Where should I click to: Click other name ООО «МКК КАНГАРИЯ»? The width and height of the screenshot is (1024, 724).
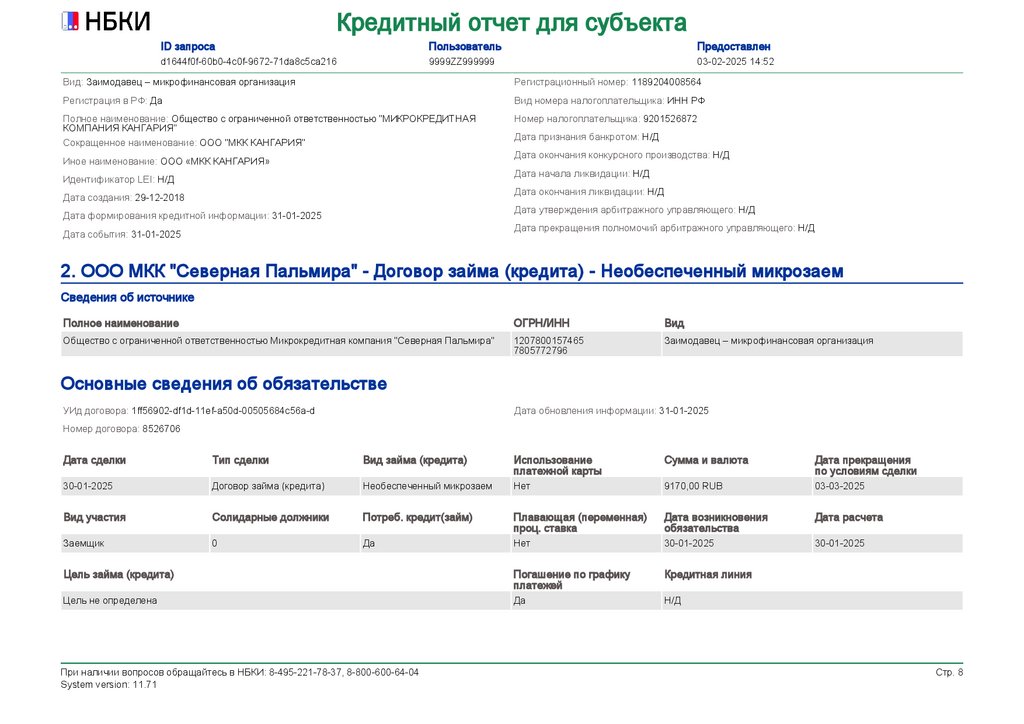point(215,161)
